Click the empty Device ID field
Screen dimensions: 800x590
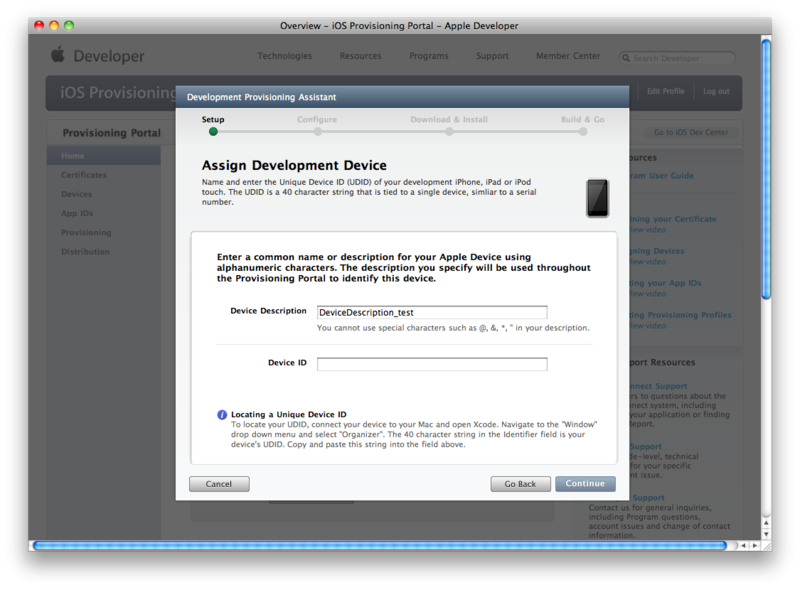click(x=432, y=364)
